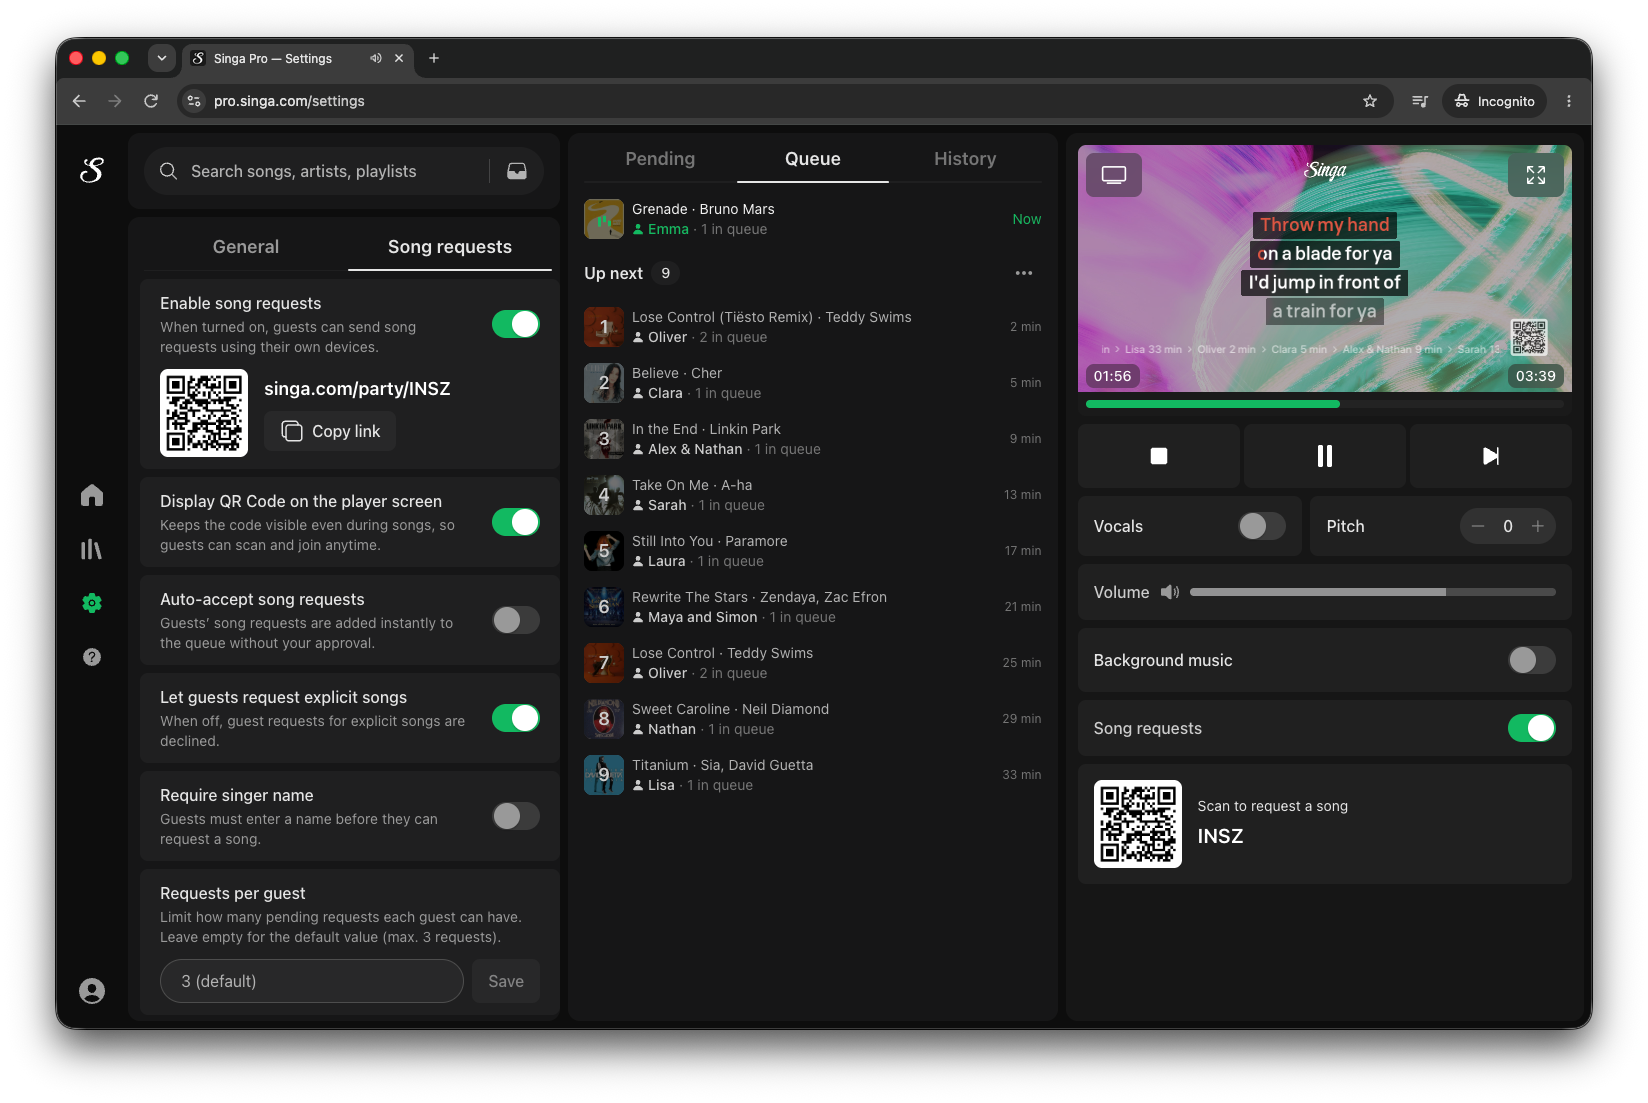Go back in browser history
Viewport: 1648px width, 1103px height.
click(x=79, y=101)
